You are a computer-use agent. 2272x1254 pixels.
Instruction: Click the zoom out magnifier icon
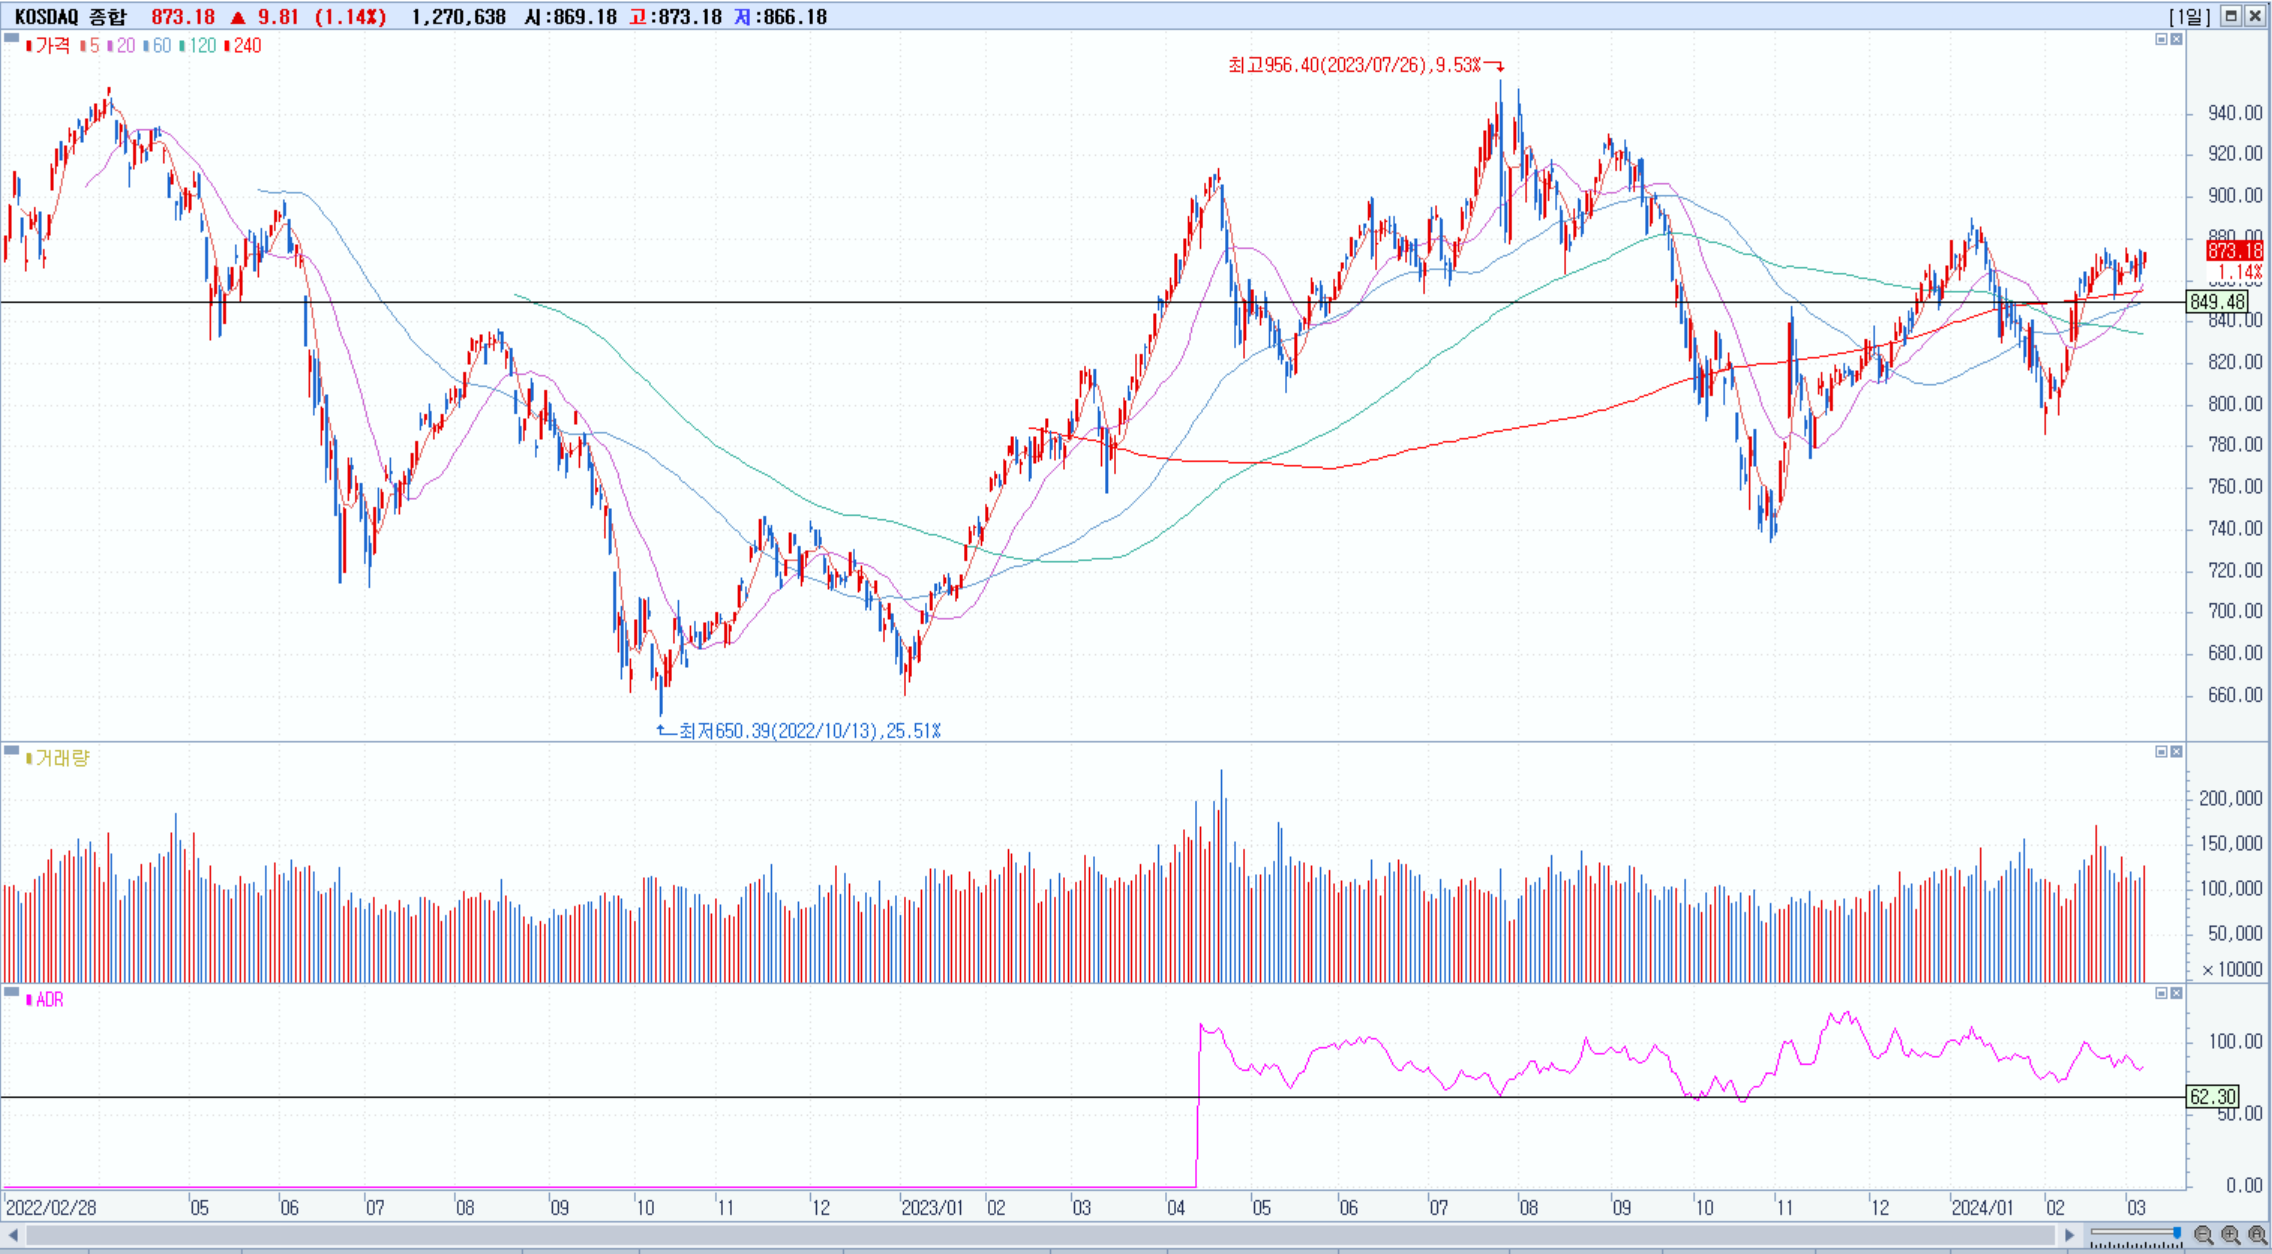(2203, 1235)
